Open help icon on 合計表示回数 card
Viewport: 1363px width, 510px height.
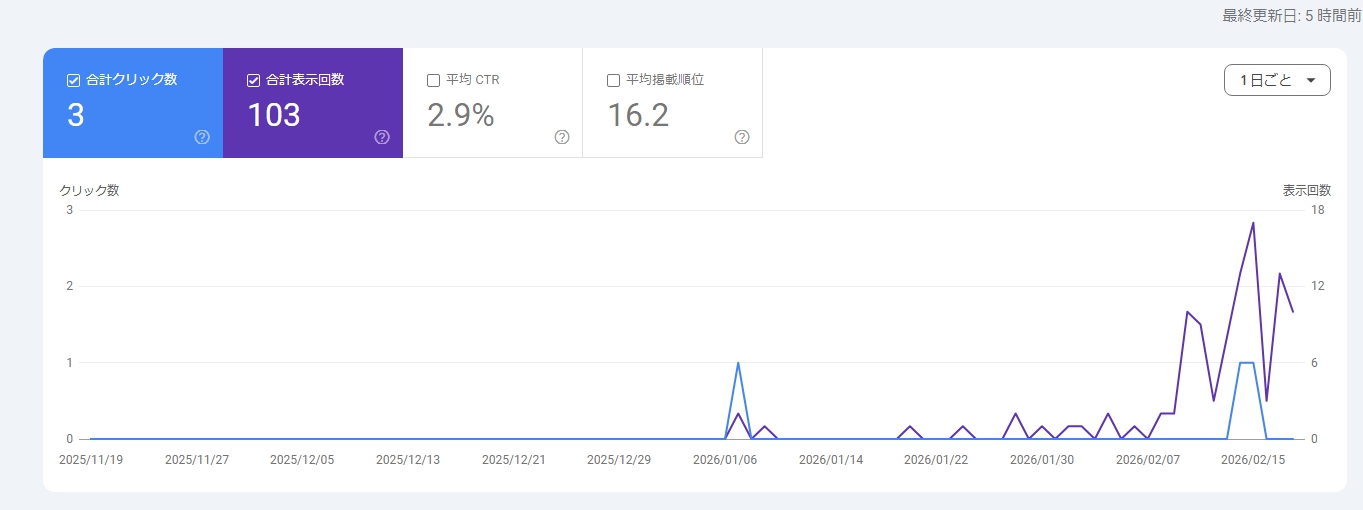tap(382, 137)
